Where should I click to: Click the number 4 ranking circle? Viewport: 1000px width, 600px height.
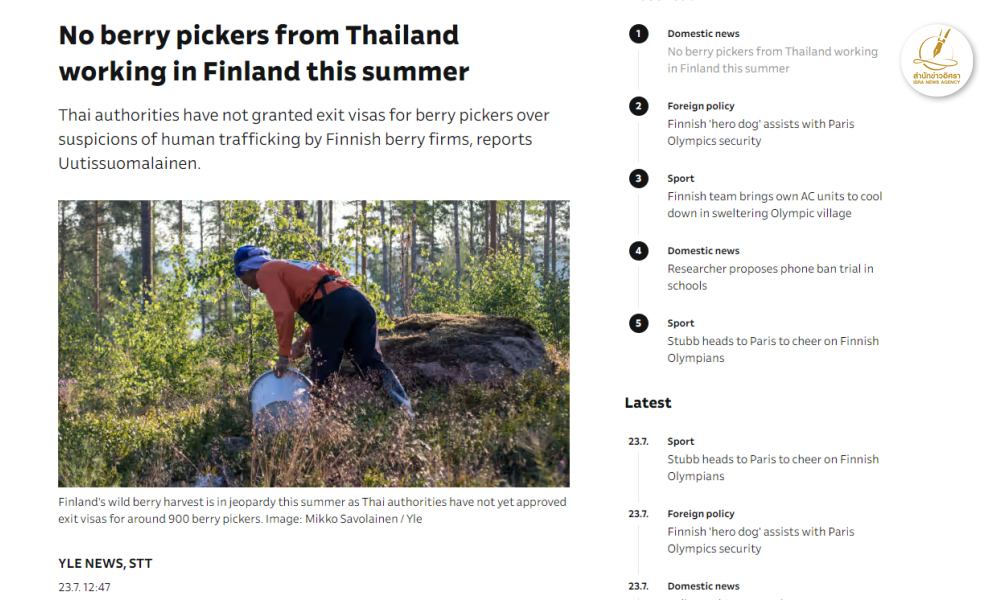(638, 251)
